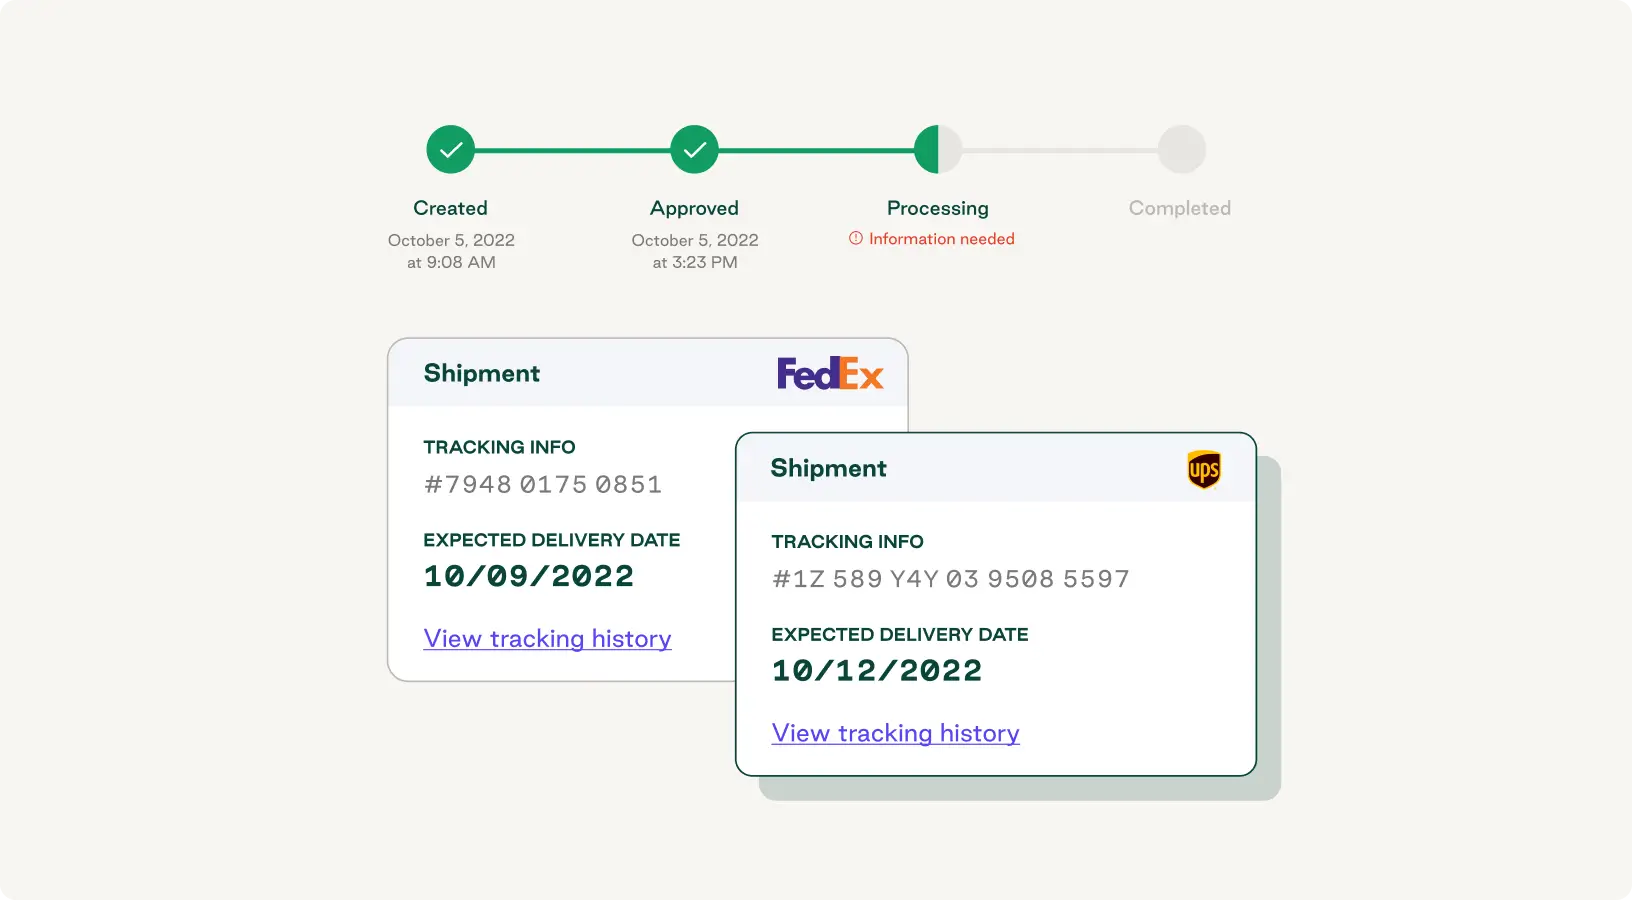Toggle the Created milestone to incomplete

[450, 148]
